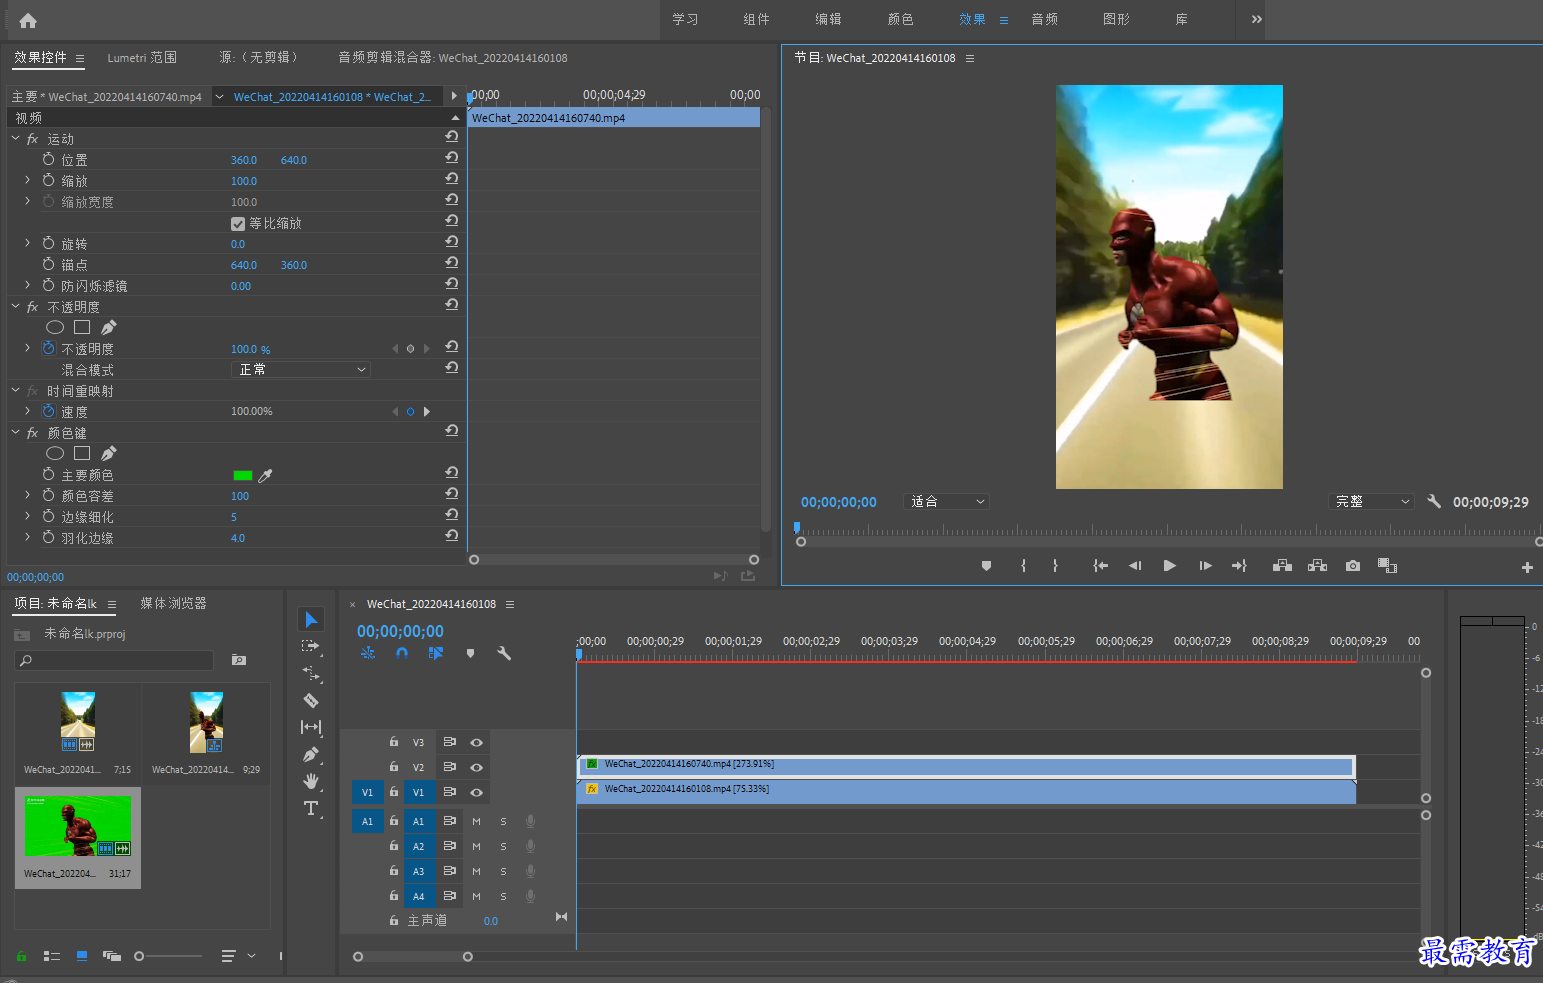Step back one frame
The image size is (1543, 983).
pyautogui.click(x=1135, y=566)
